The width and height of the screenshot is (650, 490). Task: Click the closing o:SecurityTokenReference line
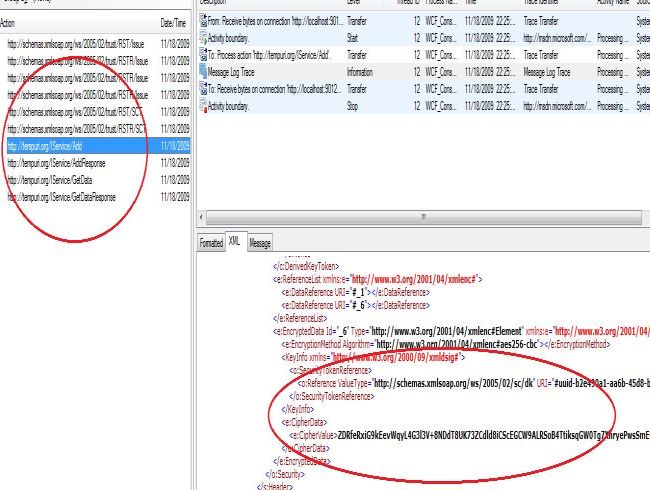[332, 396]
